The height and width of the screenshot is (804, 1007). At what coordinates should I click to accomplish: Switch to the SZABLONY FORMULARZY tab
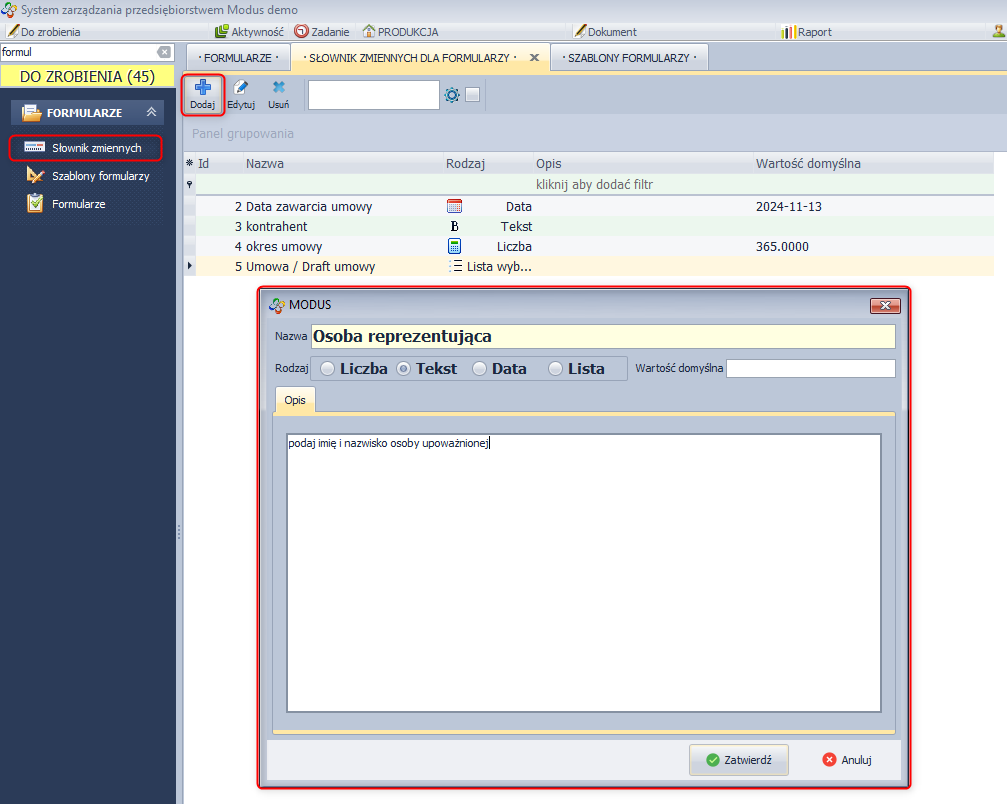(x=629, y=58)
